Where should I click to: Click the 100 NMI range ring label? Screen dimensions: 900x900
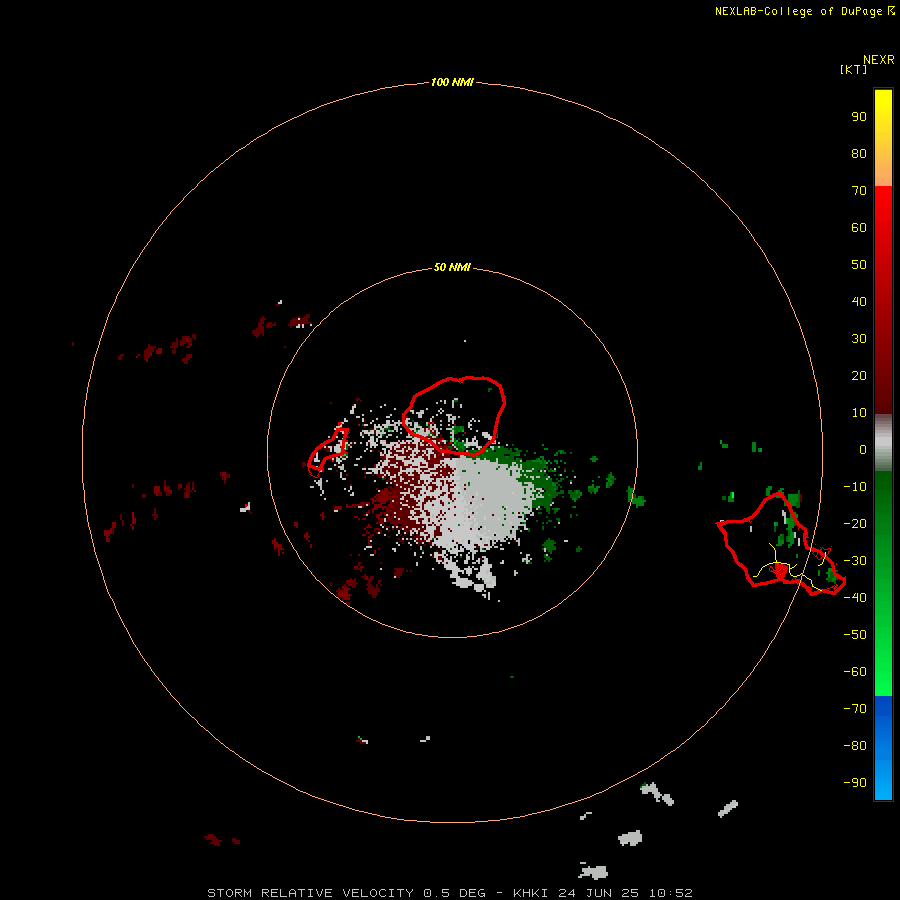point(452,82)
